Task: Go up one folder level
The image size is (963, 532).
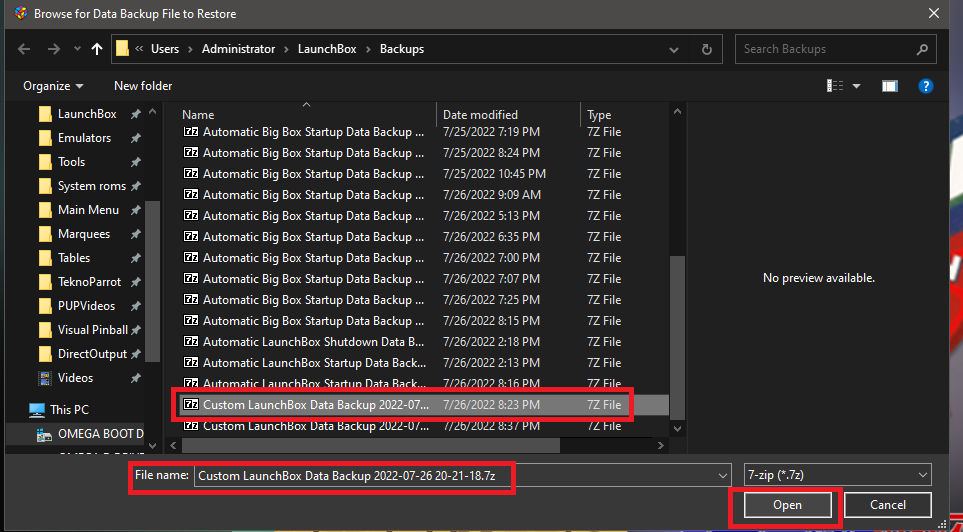Action: coord(96,49)
